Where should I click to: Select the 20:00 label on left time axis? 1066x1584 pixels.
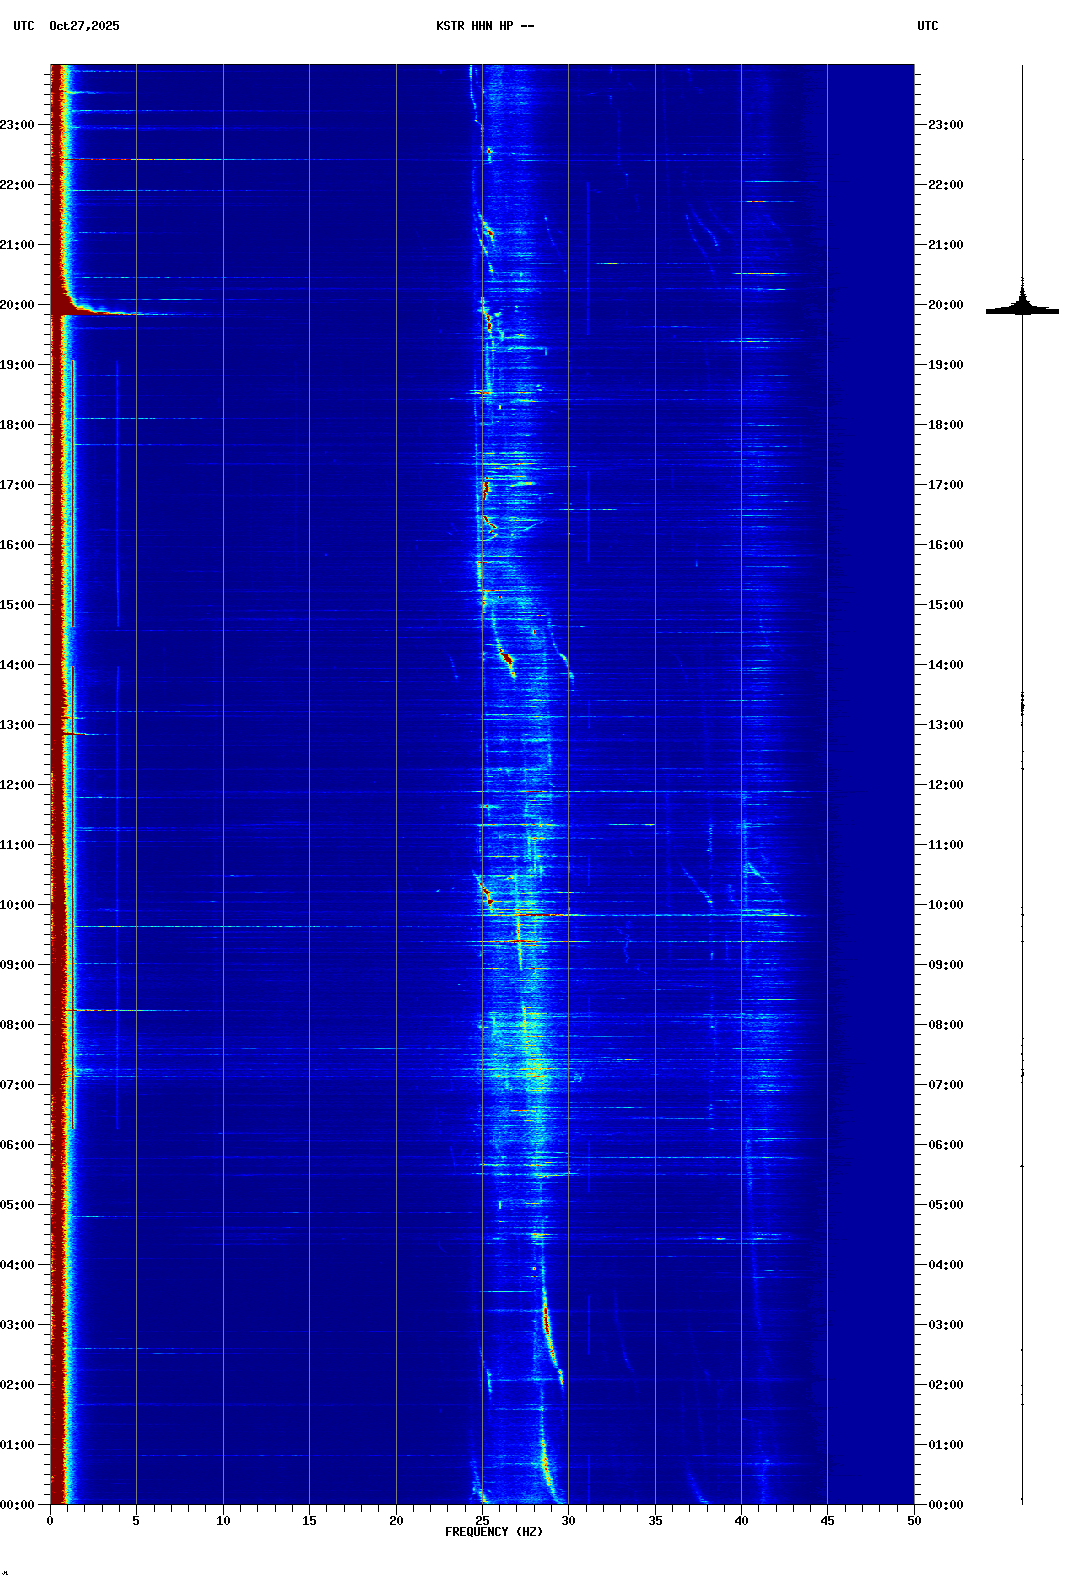(x=17, y=305)
